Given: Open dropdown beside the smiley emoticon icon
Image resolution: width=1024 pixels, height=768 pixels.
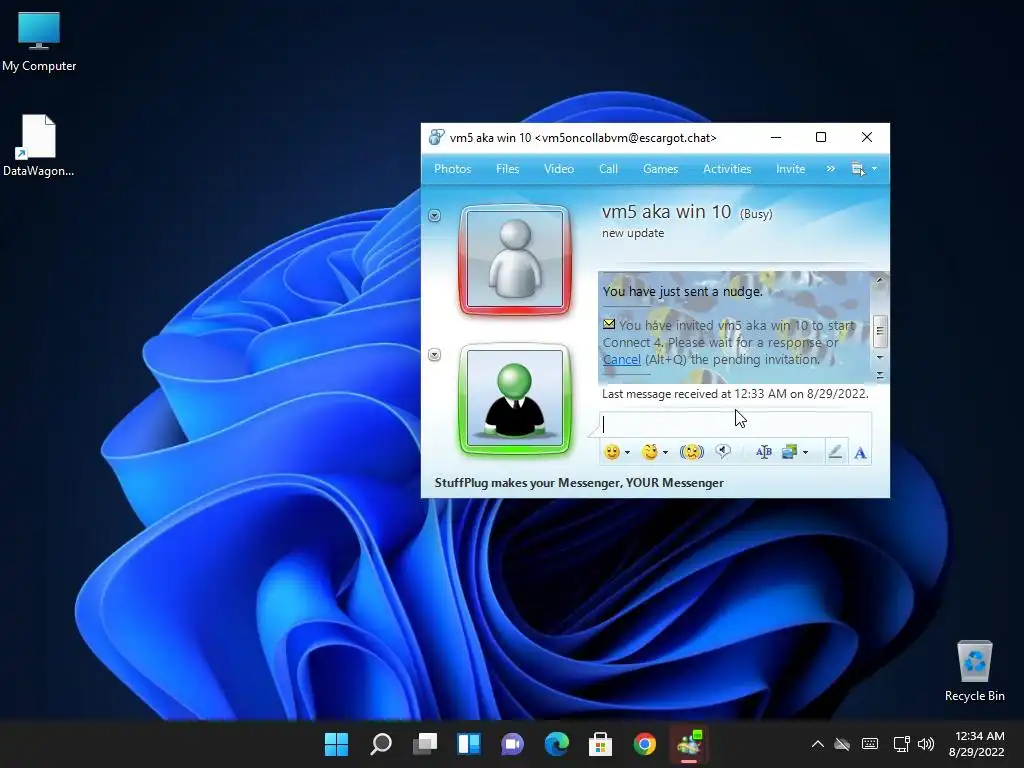Looking at the screenshot, I should click(627, 453).
